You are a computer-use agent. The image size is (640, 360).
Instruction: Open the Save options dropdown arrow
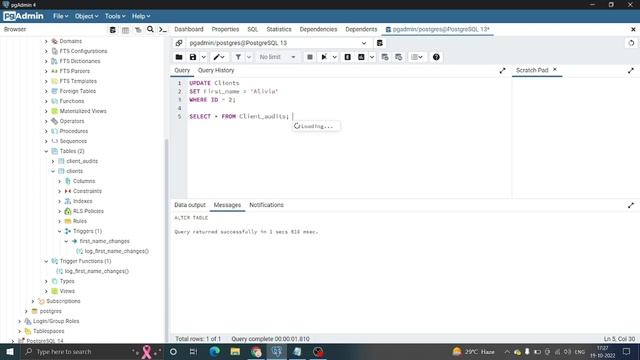tap(203, 57)
